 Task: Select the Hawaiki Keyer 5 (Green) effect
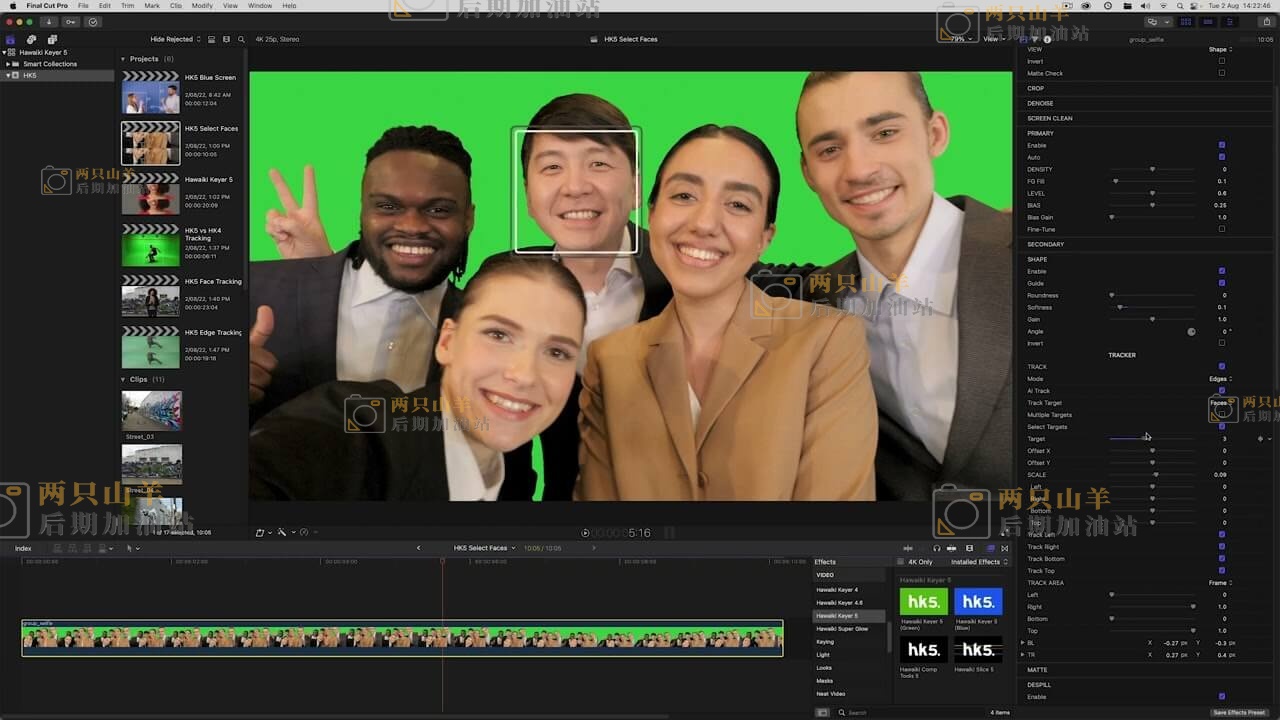click(923, 601)
